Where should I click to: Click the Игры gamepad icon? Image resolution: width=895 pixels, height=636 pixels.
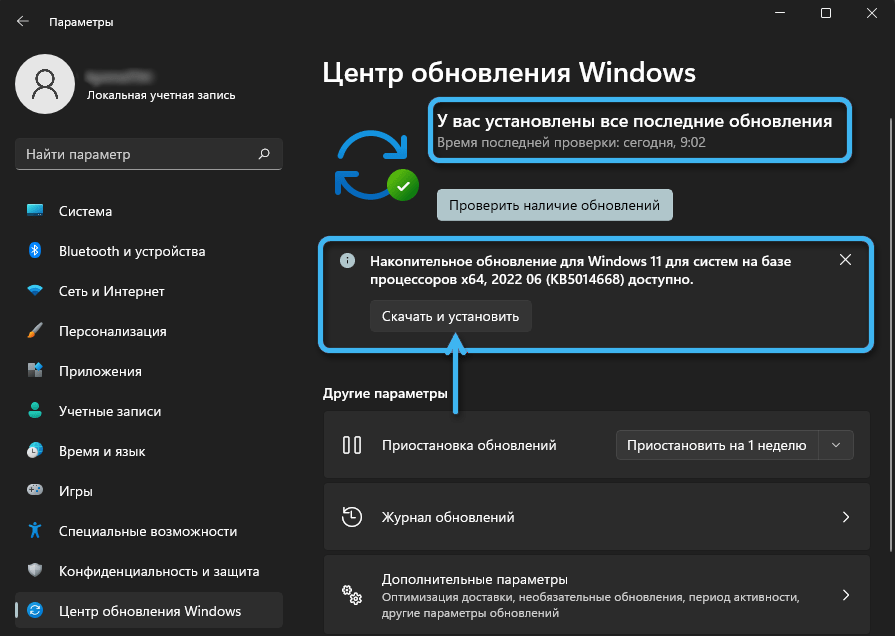tap(35, 491)
